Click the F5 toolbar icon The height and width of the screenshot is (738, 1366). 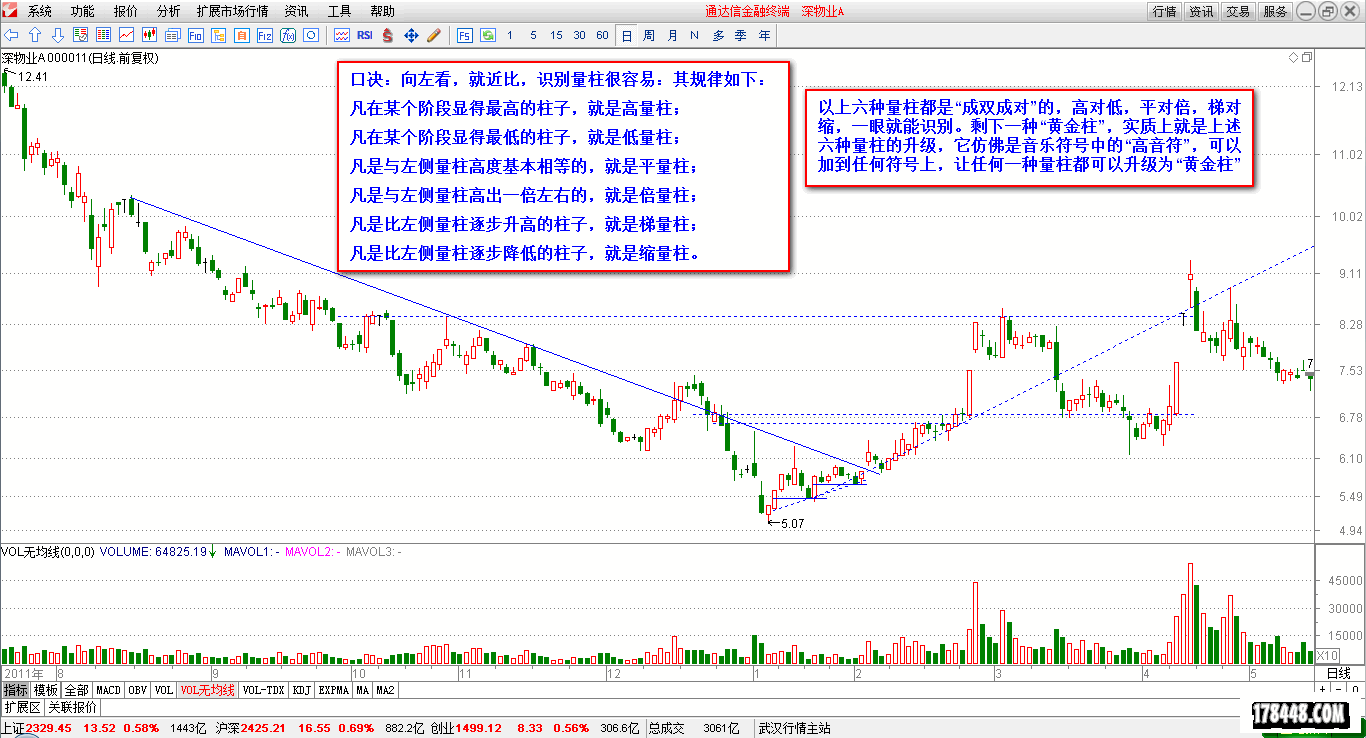tap(465, 35)
